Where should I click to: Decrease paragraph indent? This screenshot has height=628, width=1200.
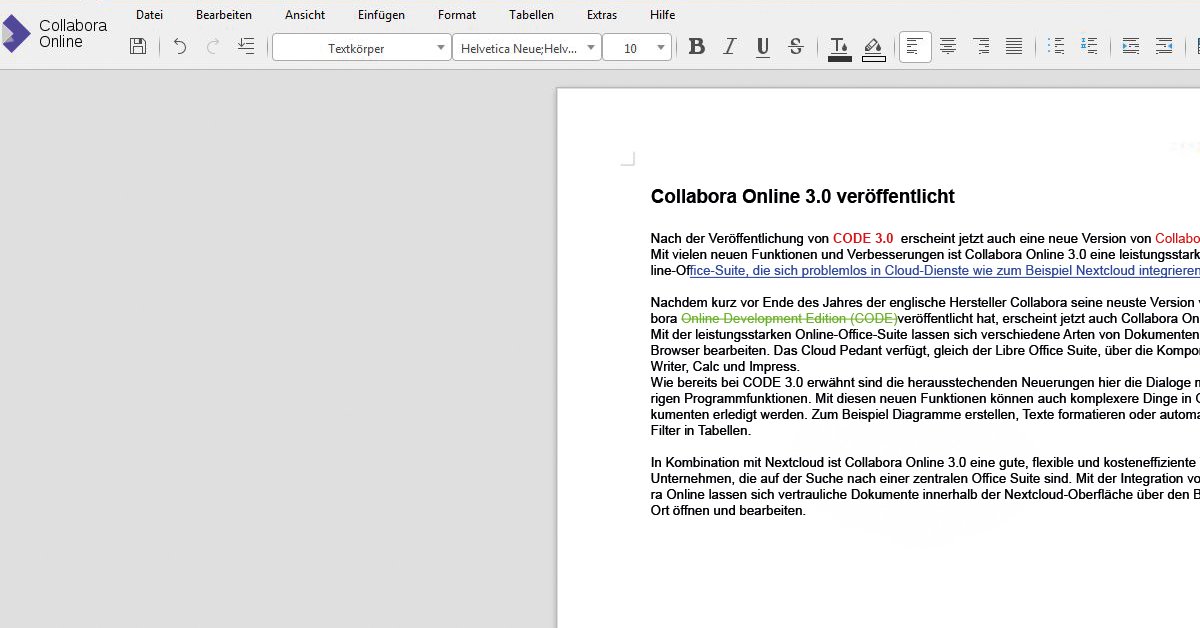(1164, 47)
